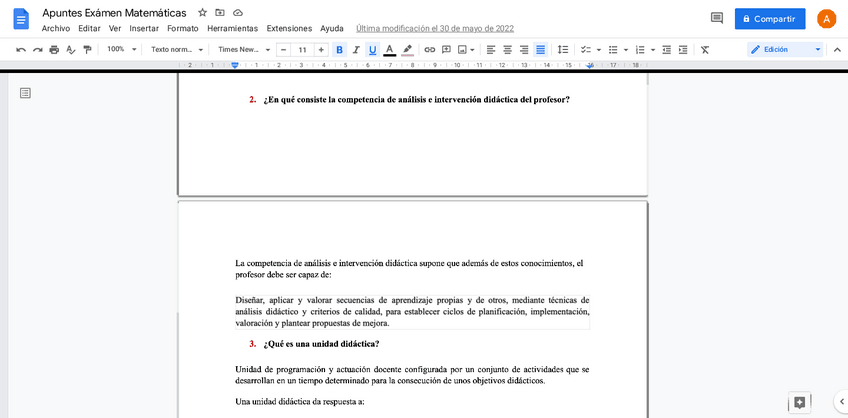The image size is (848, 418).
Task: Click the undo icon in toolbar
Action: point(21,49)
